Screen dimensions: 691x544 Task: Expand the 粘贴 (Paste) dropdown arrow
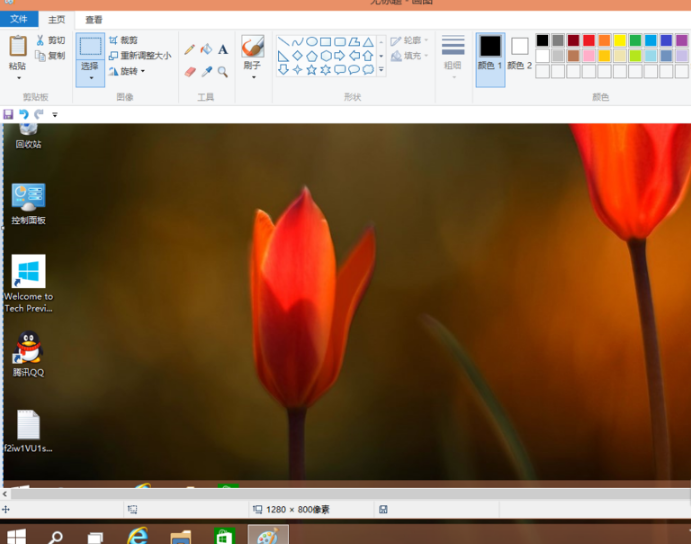click(18, 77)
